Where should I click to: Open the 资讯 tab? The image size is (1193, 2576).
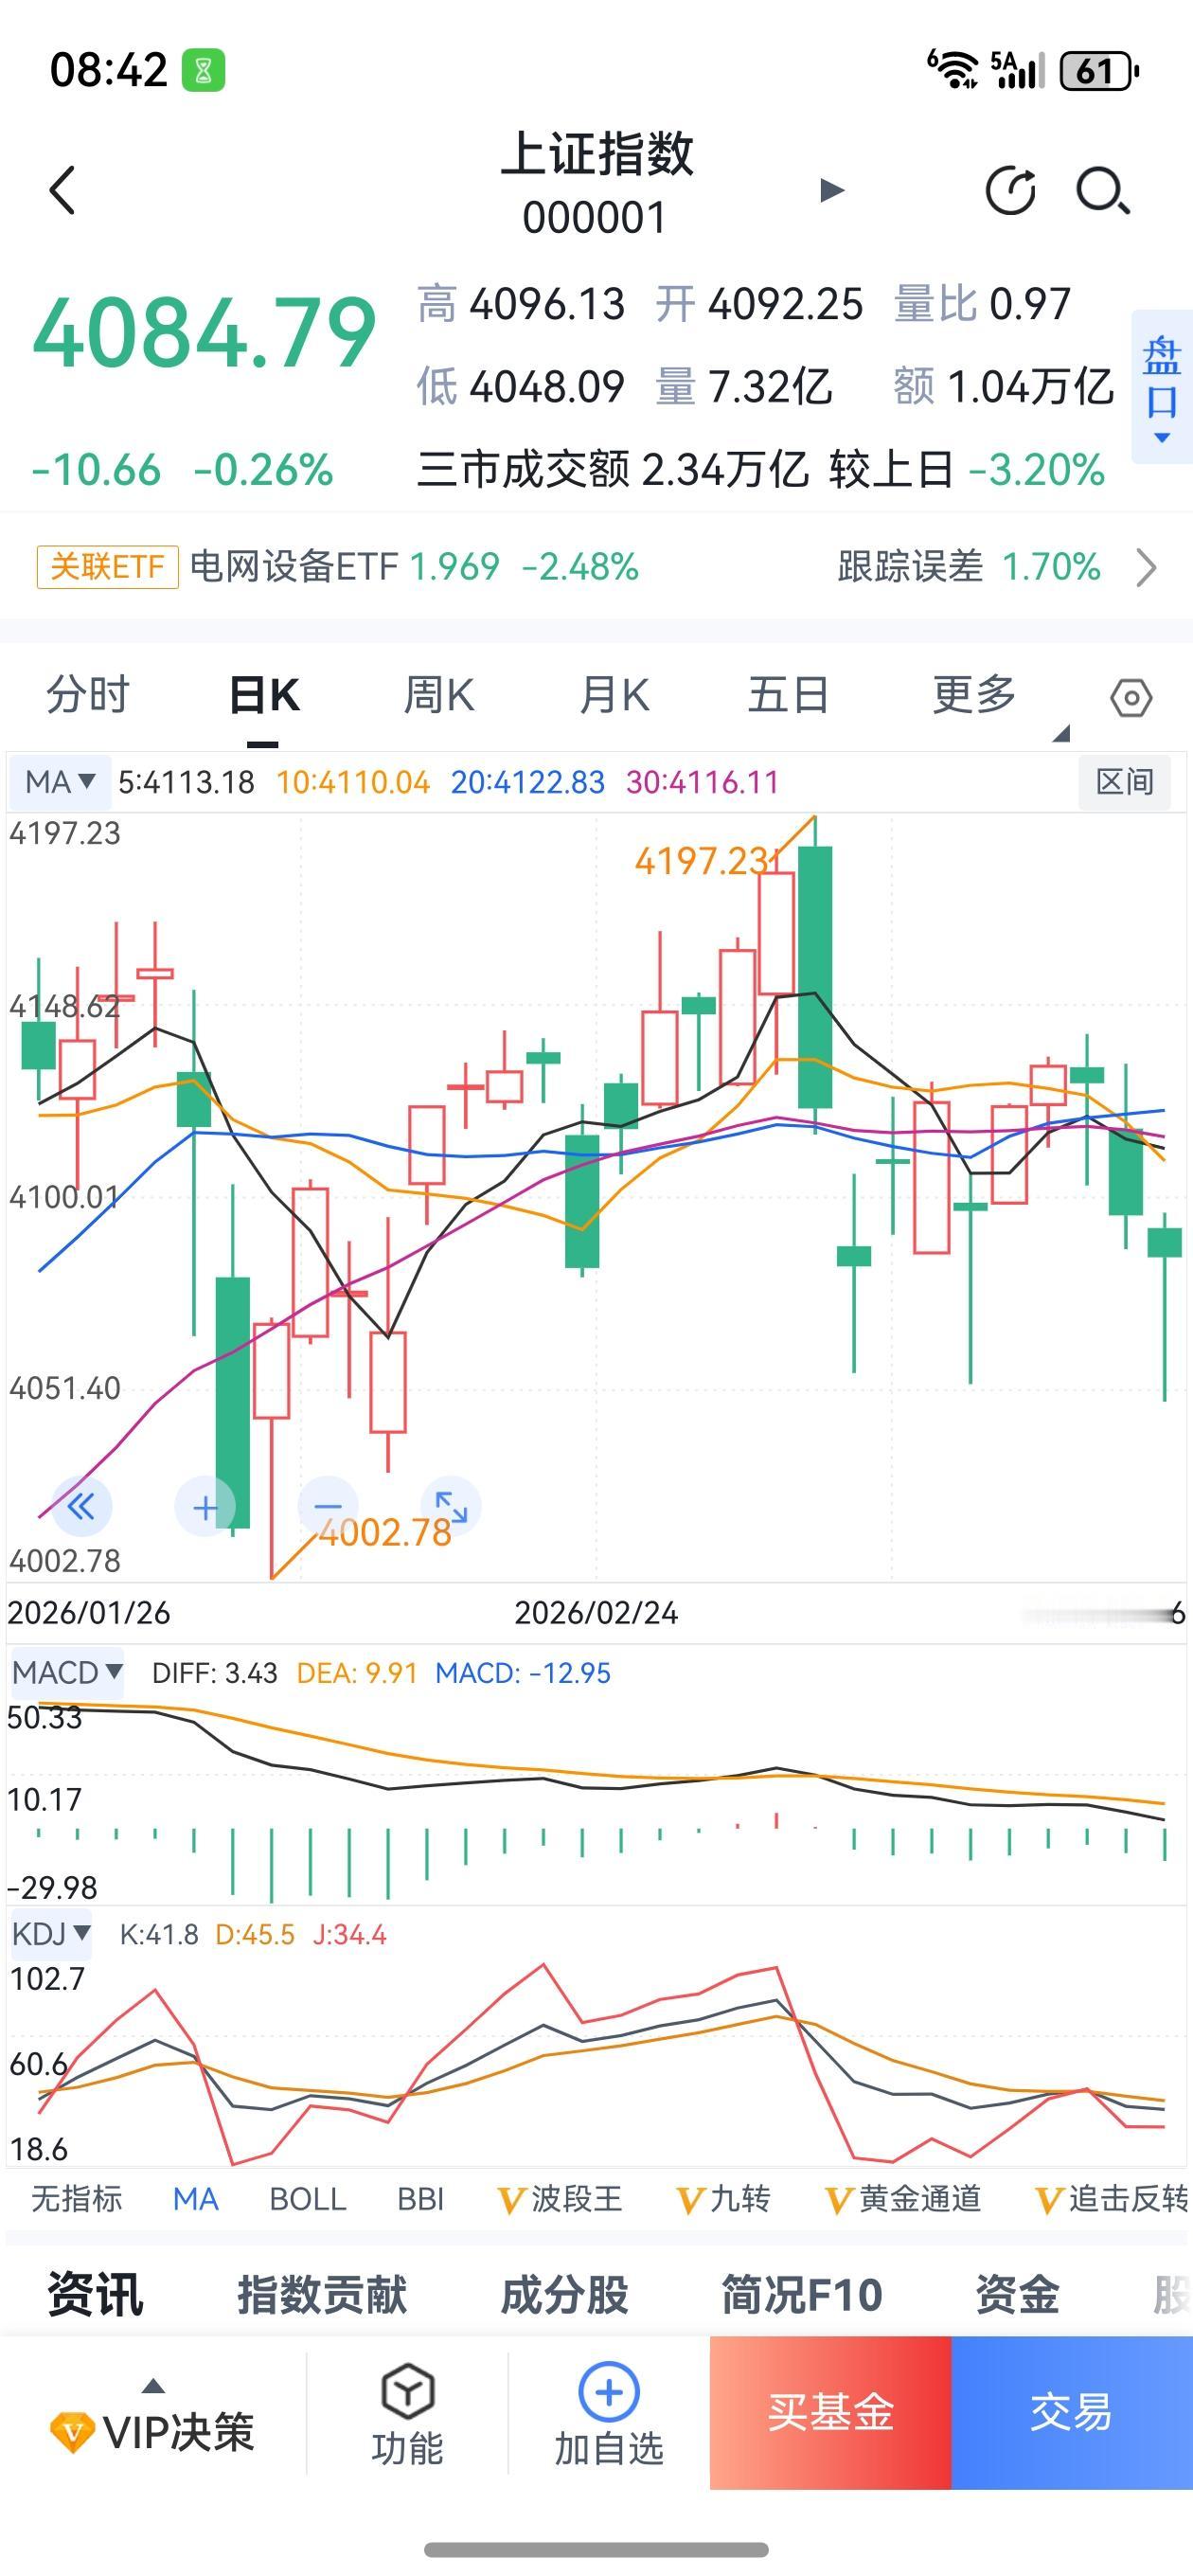[96, 2294]
